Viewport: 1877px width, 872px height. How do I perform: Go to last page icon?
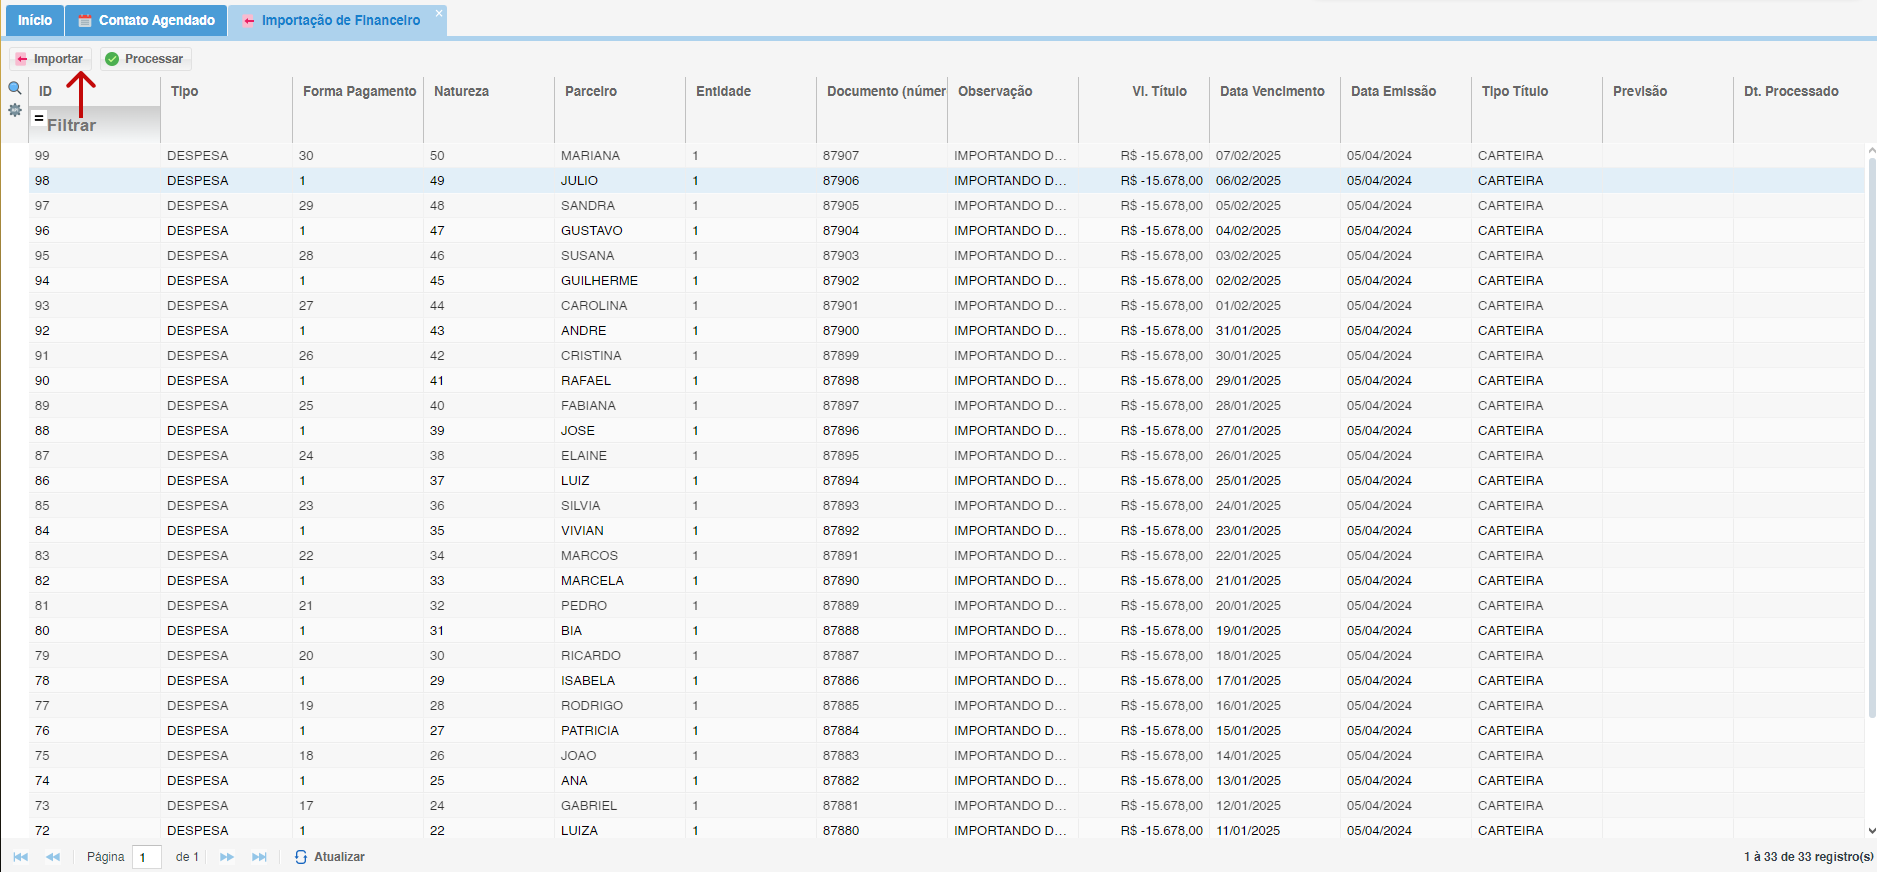[259, 857]
